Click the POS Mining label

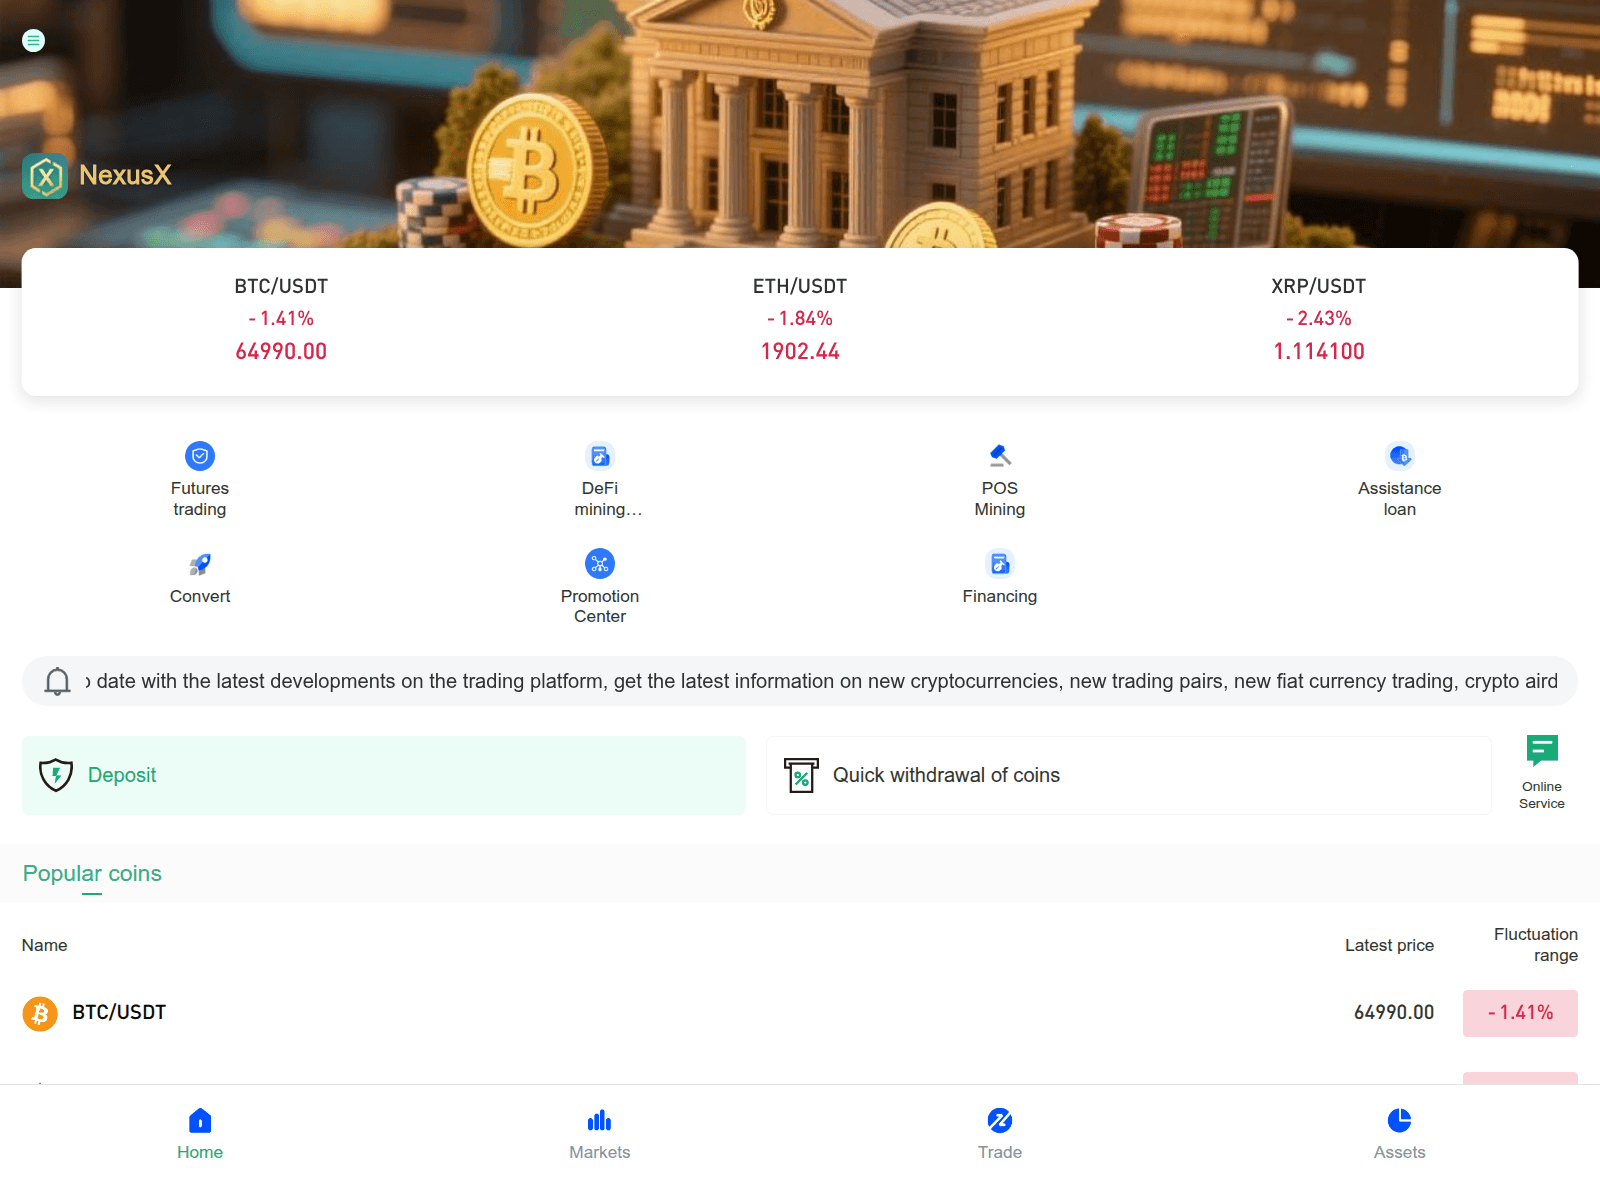[x=1000, y=499]
